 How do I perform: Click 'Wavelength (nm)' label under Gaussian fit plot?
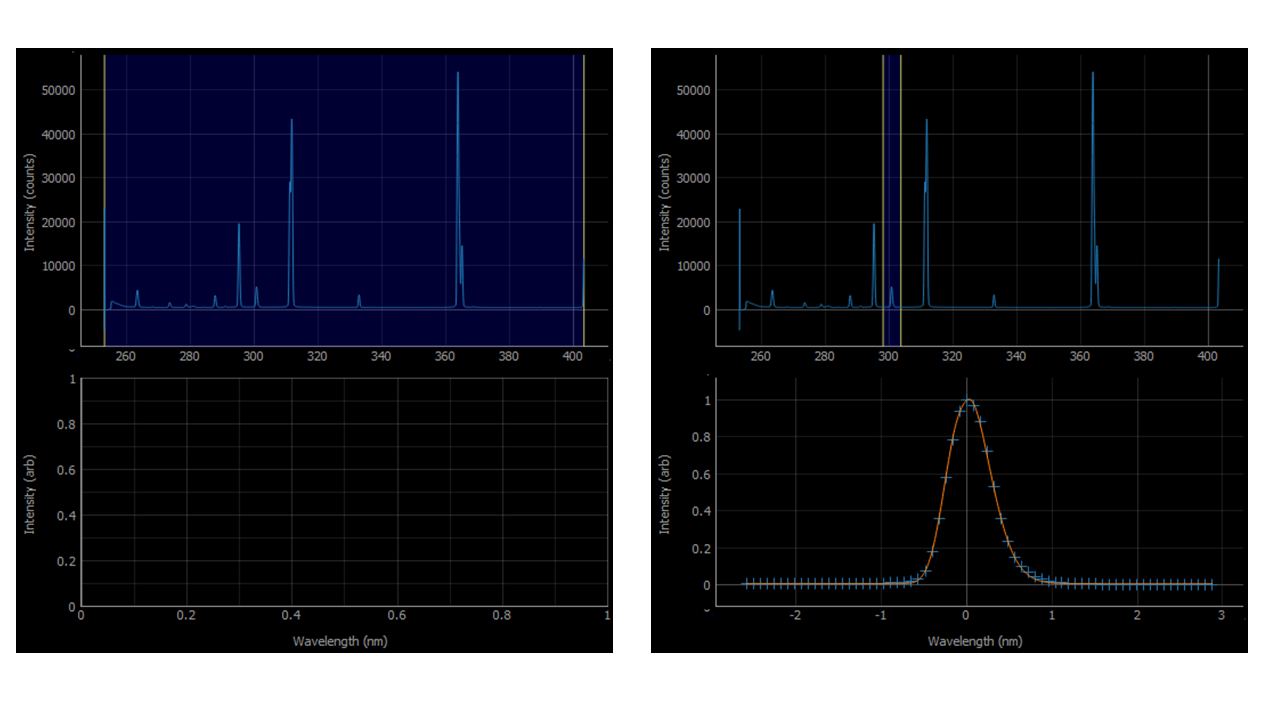(x=975, y=641)
